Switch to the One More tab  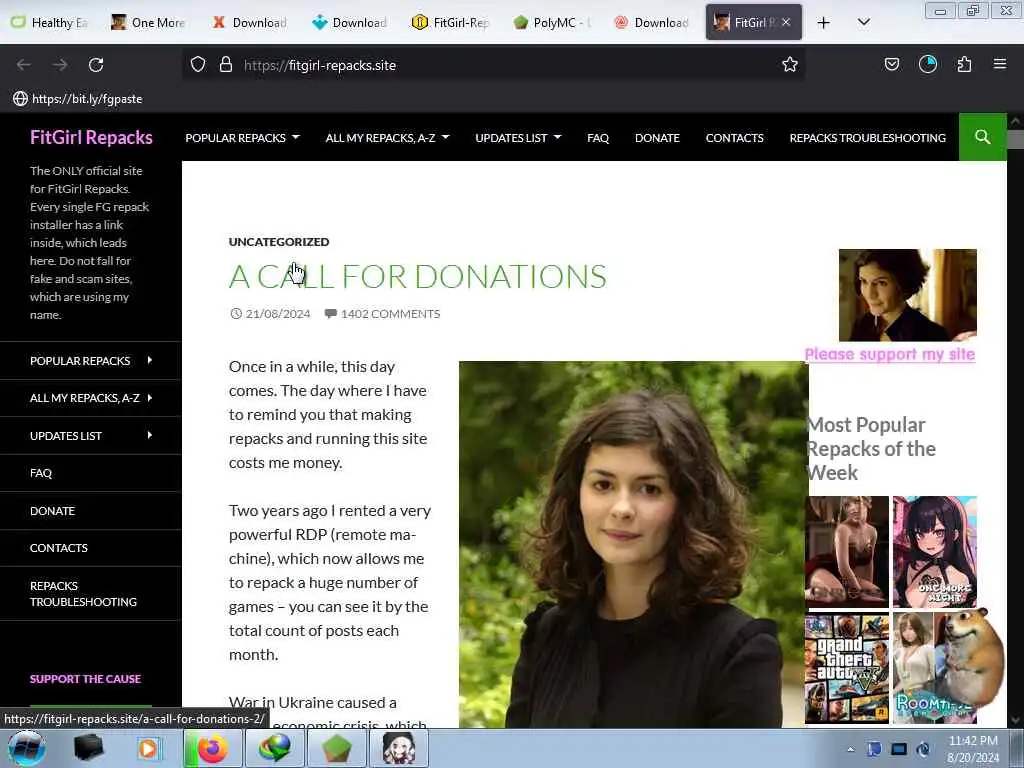point(149,22)
